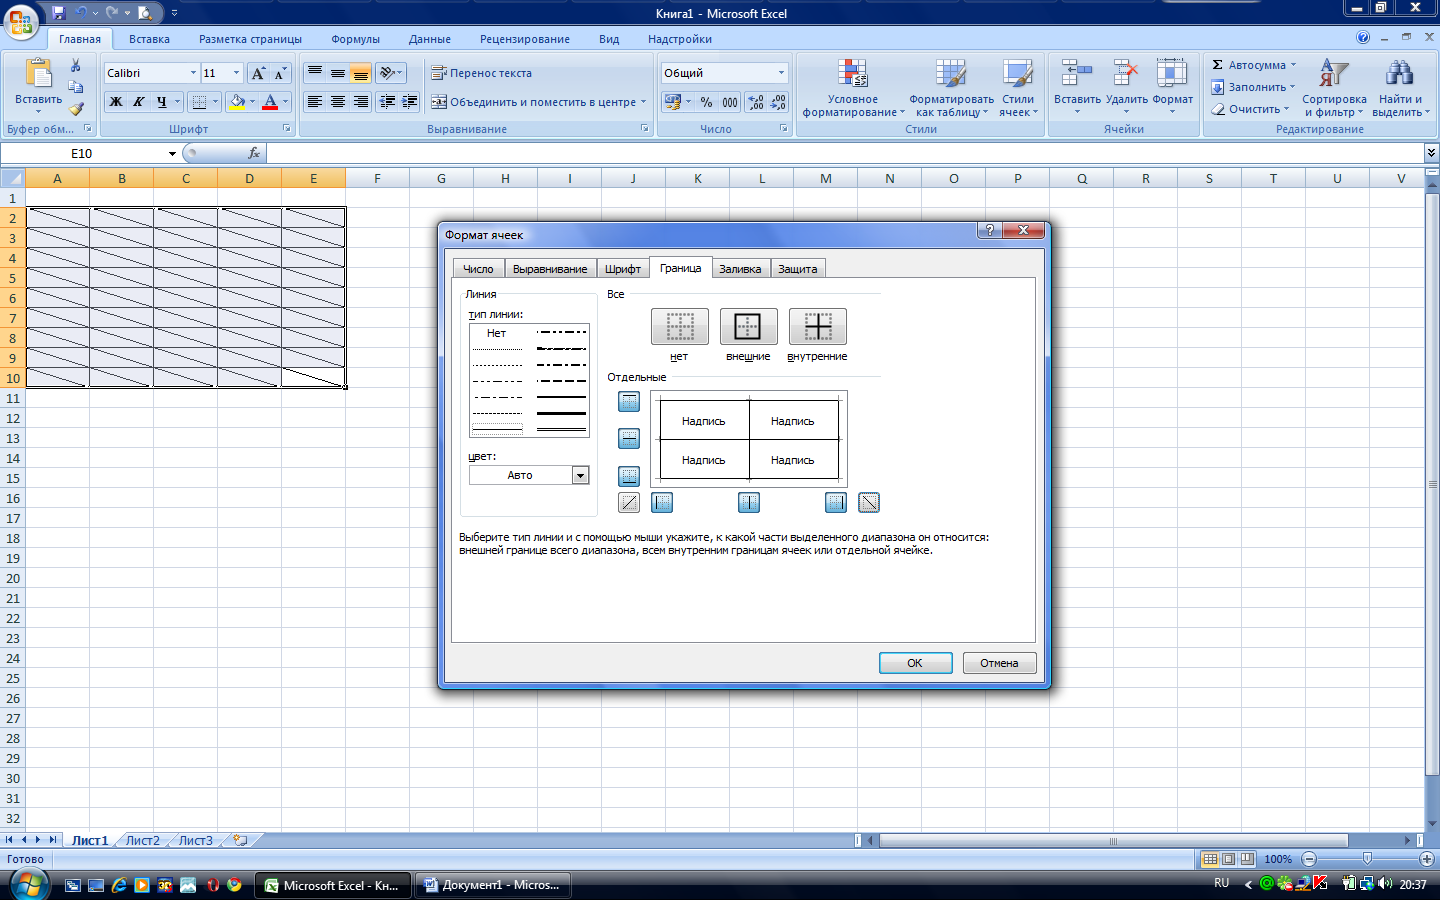The width and height of the screenshot is (1440, 900).
Task: Click the insert function fx icon
Action: click(254, 153)
